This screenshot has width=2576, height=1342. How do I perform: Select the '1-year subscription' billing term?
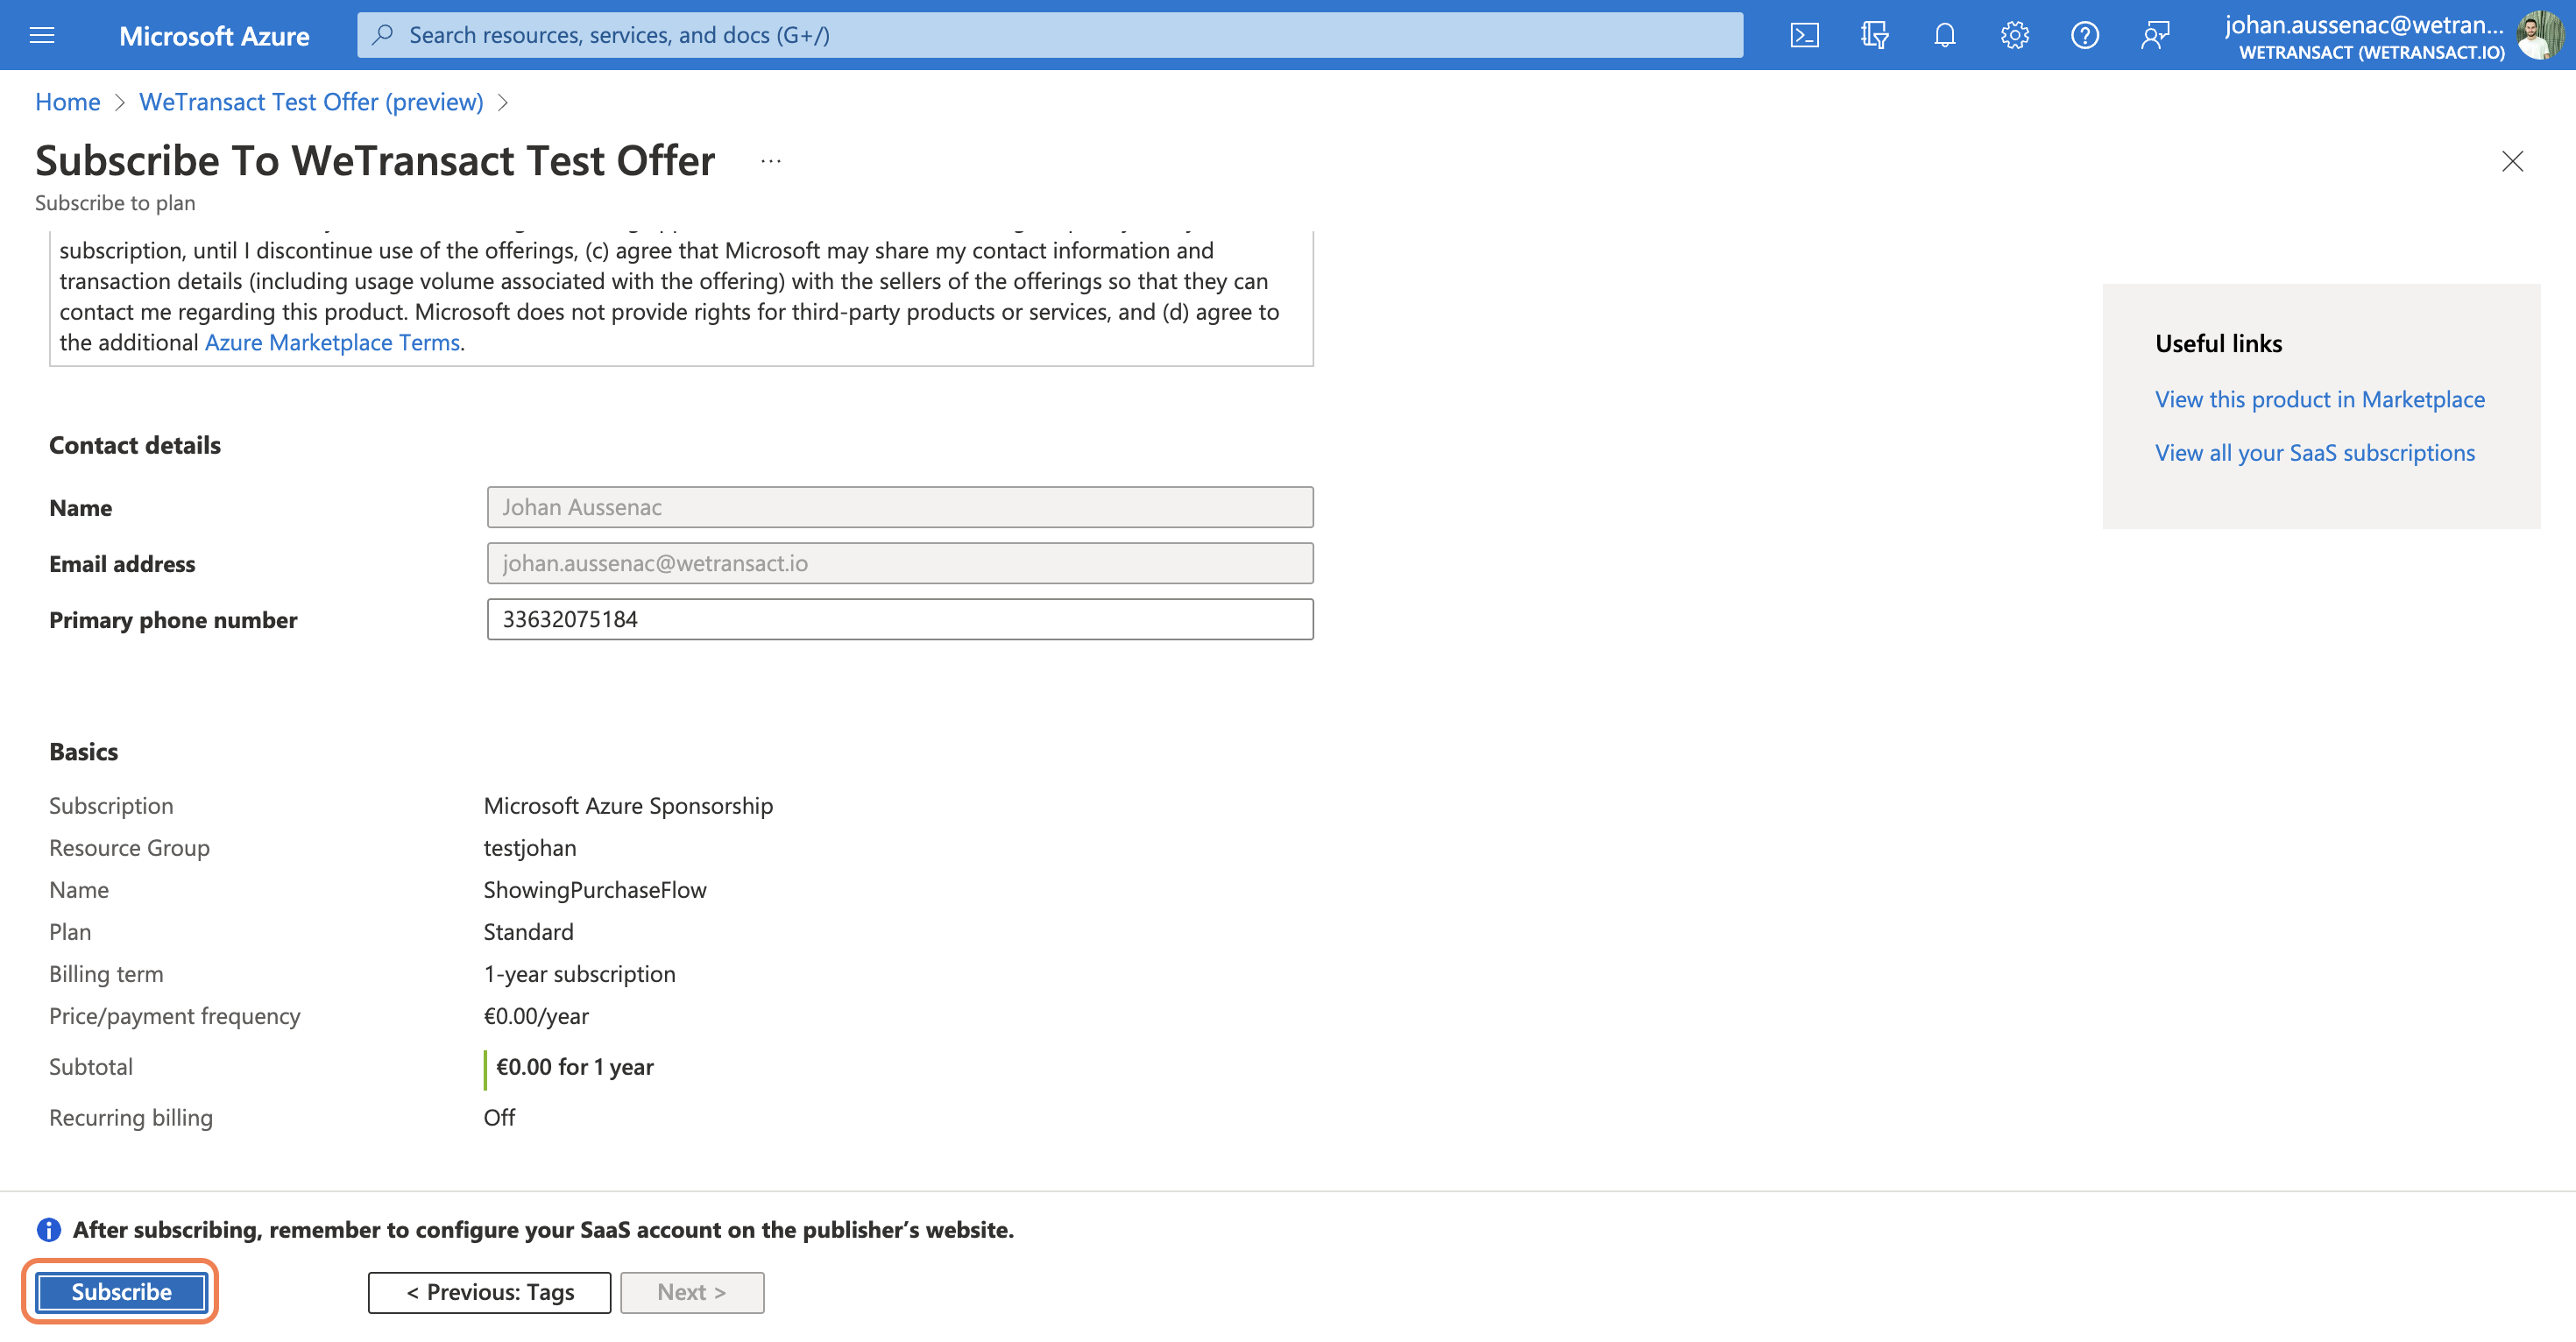click(x=580, y=973)
